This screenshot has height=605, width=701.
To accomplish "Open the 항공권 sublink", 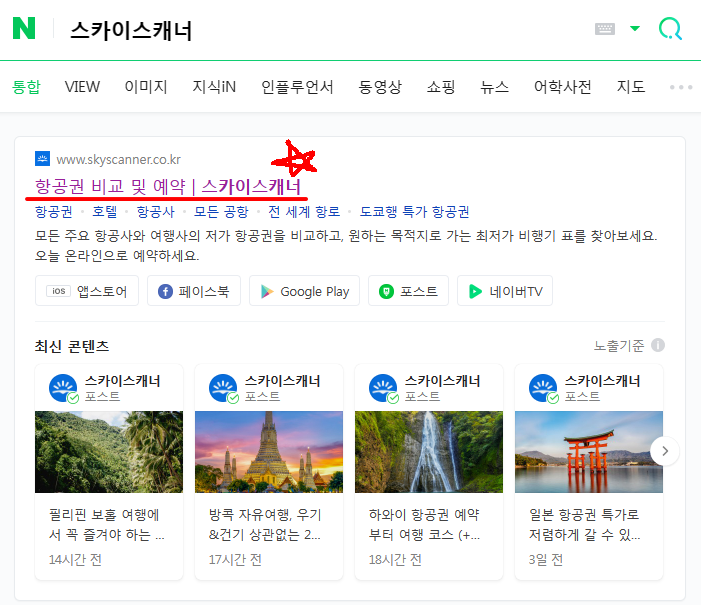I will (x=54, y=212).
